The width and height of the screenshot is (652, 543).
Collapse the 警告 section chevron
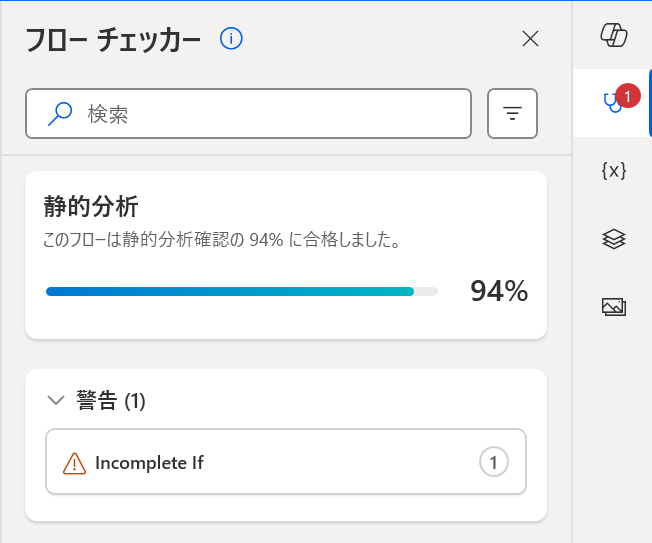pos(56,401)
